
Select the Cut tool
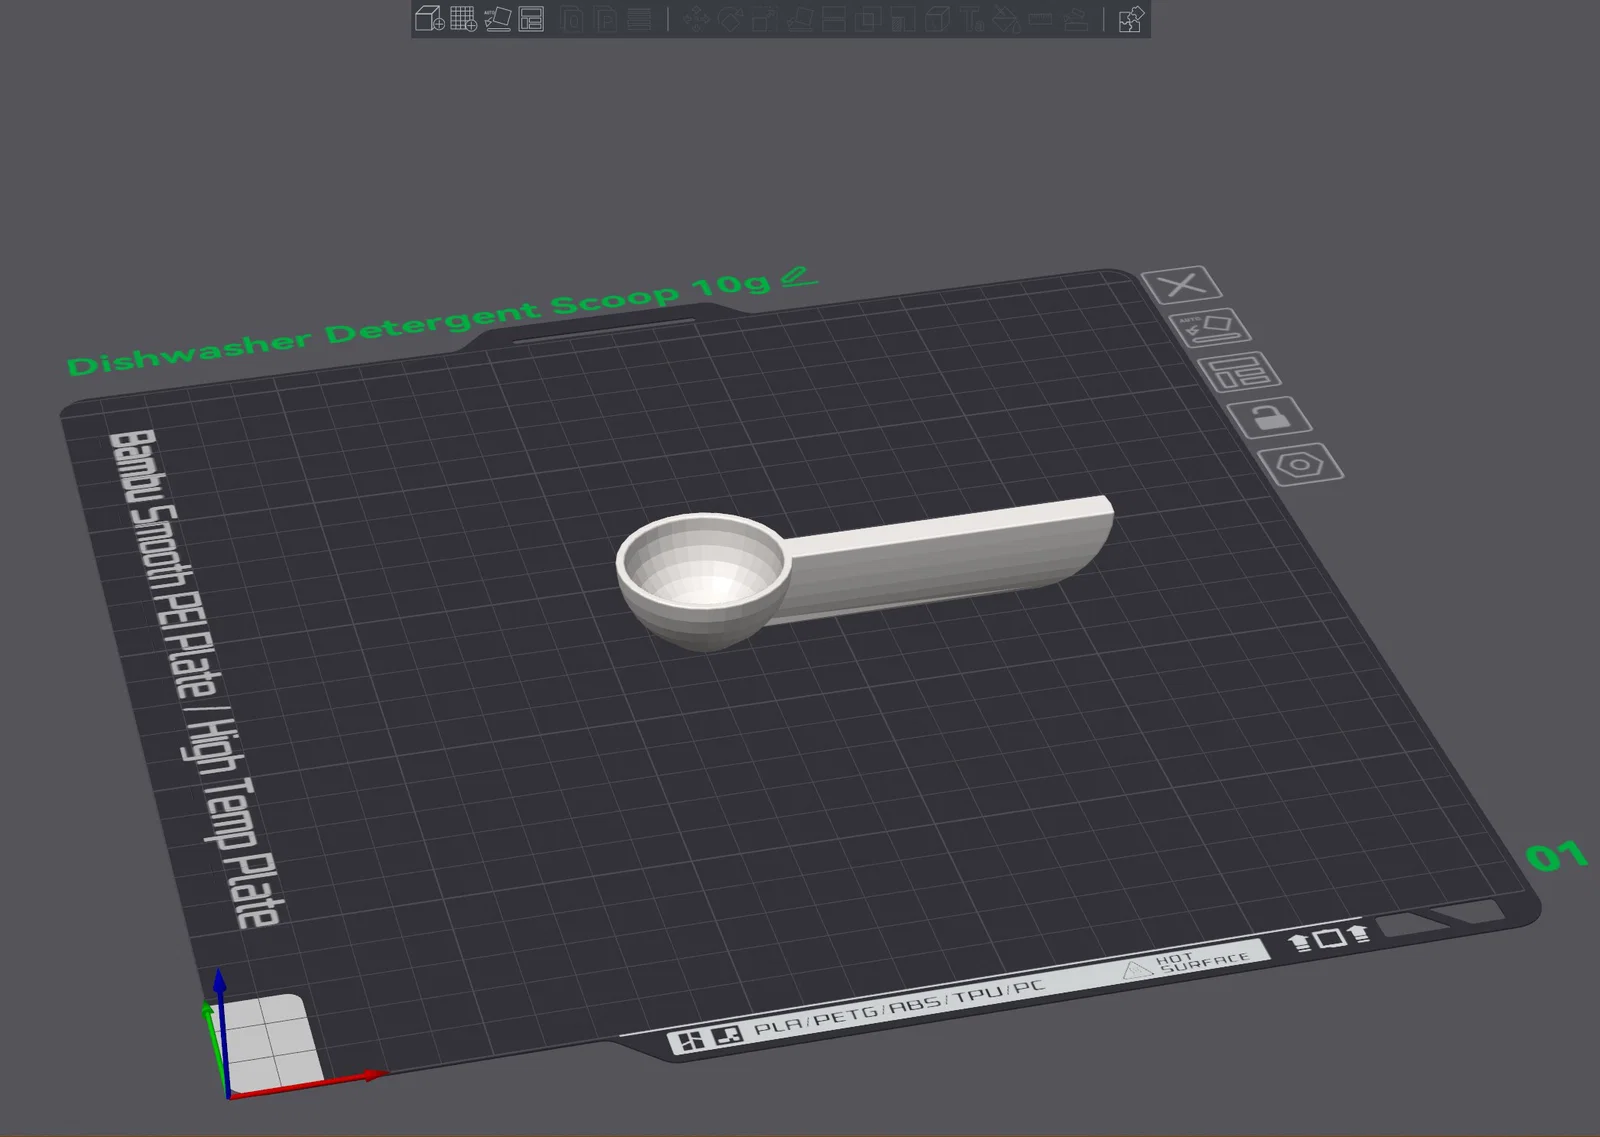click(x=834, y=18)
